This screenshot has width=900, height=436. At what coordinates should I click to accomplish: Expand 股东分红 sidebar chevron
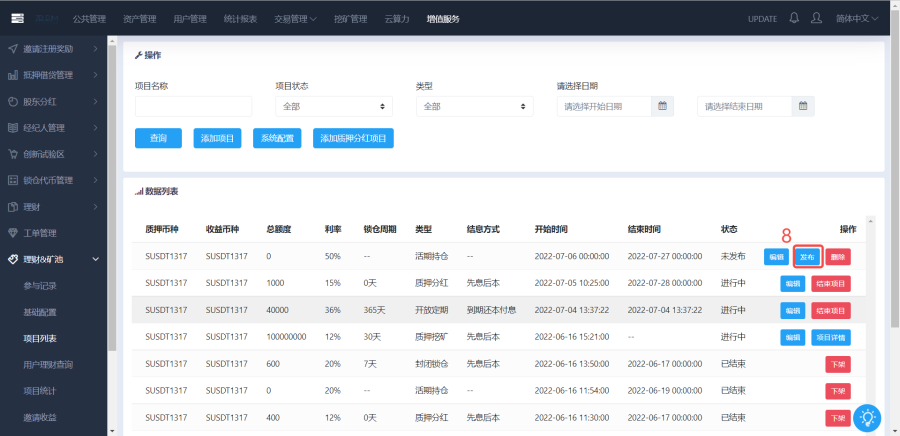pyautogui.click(x=95, y=102)
